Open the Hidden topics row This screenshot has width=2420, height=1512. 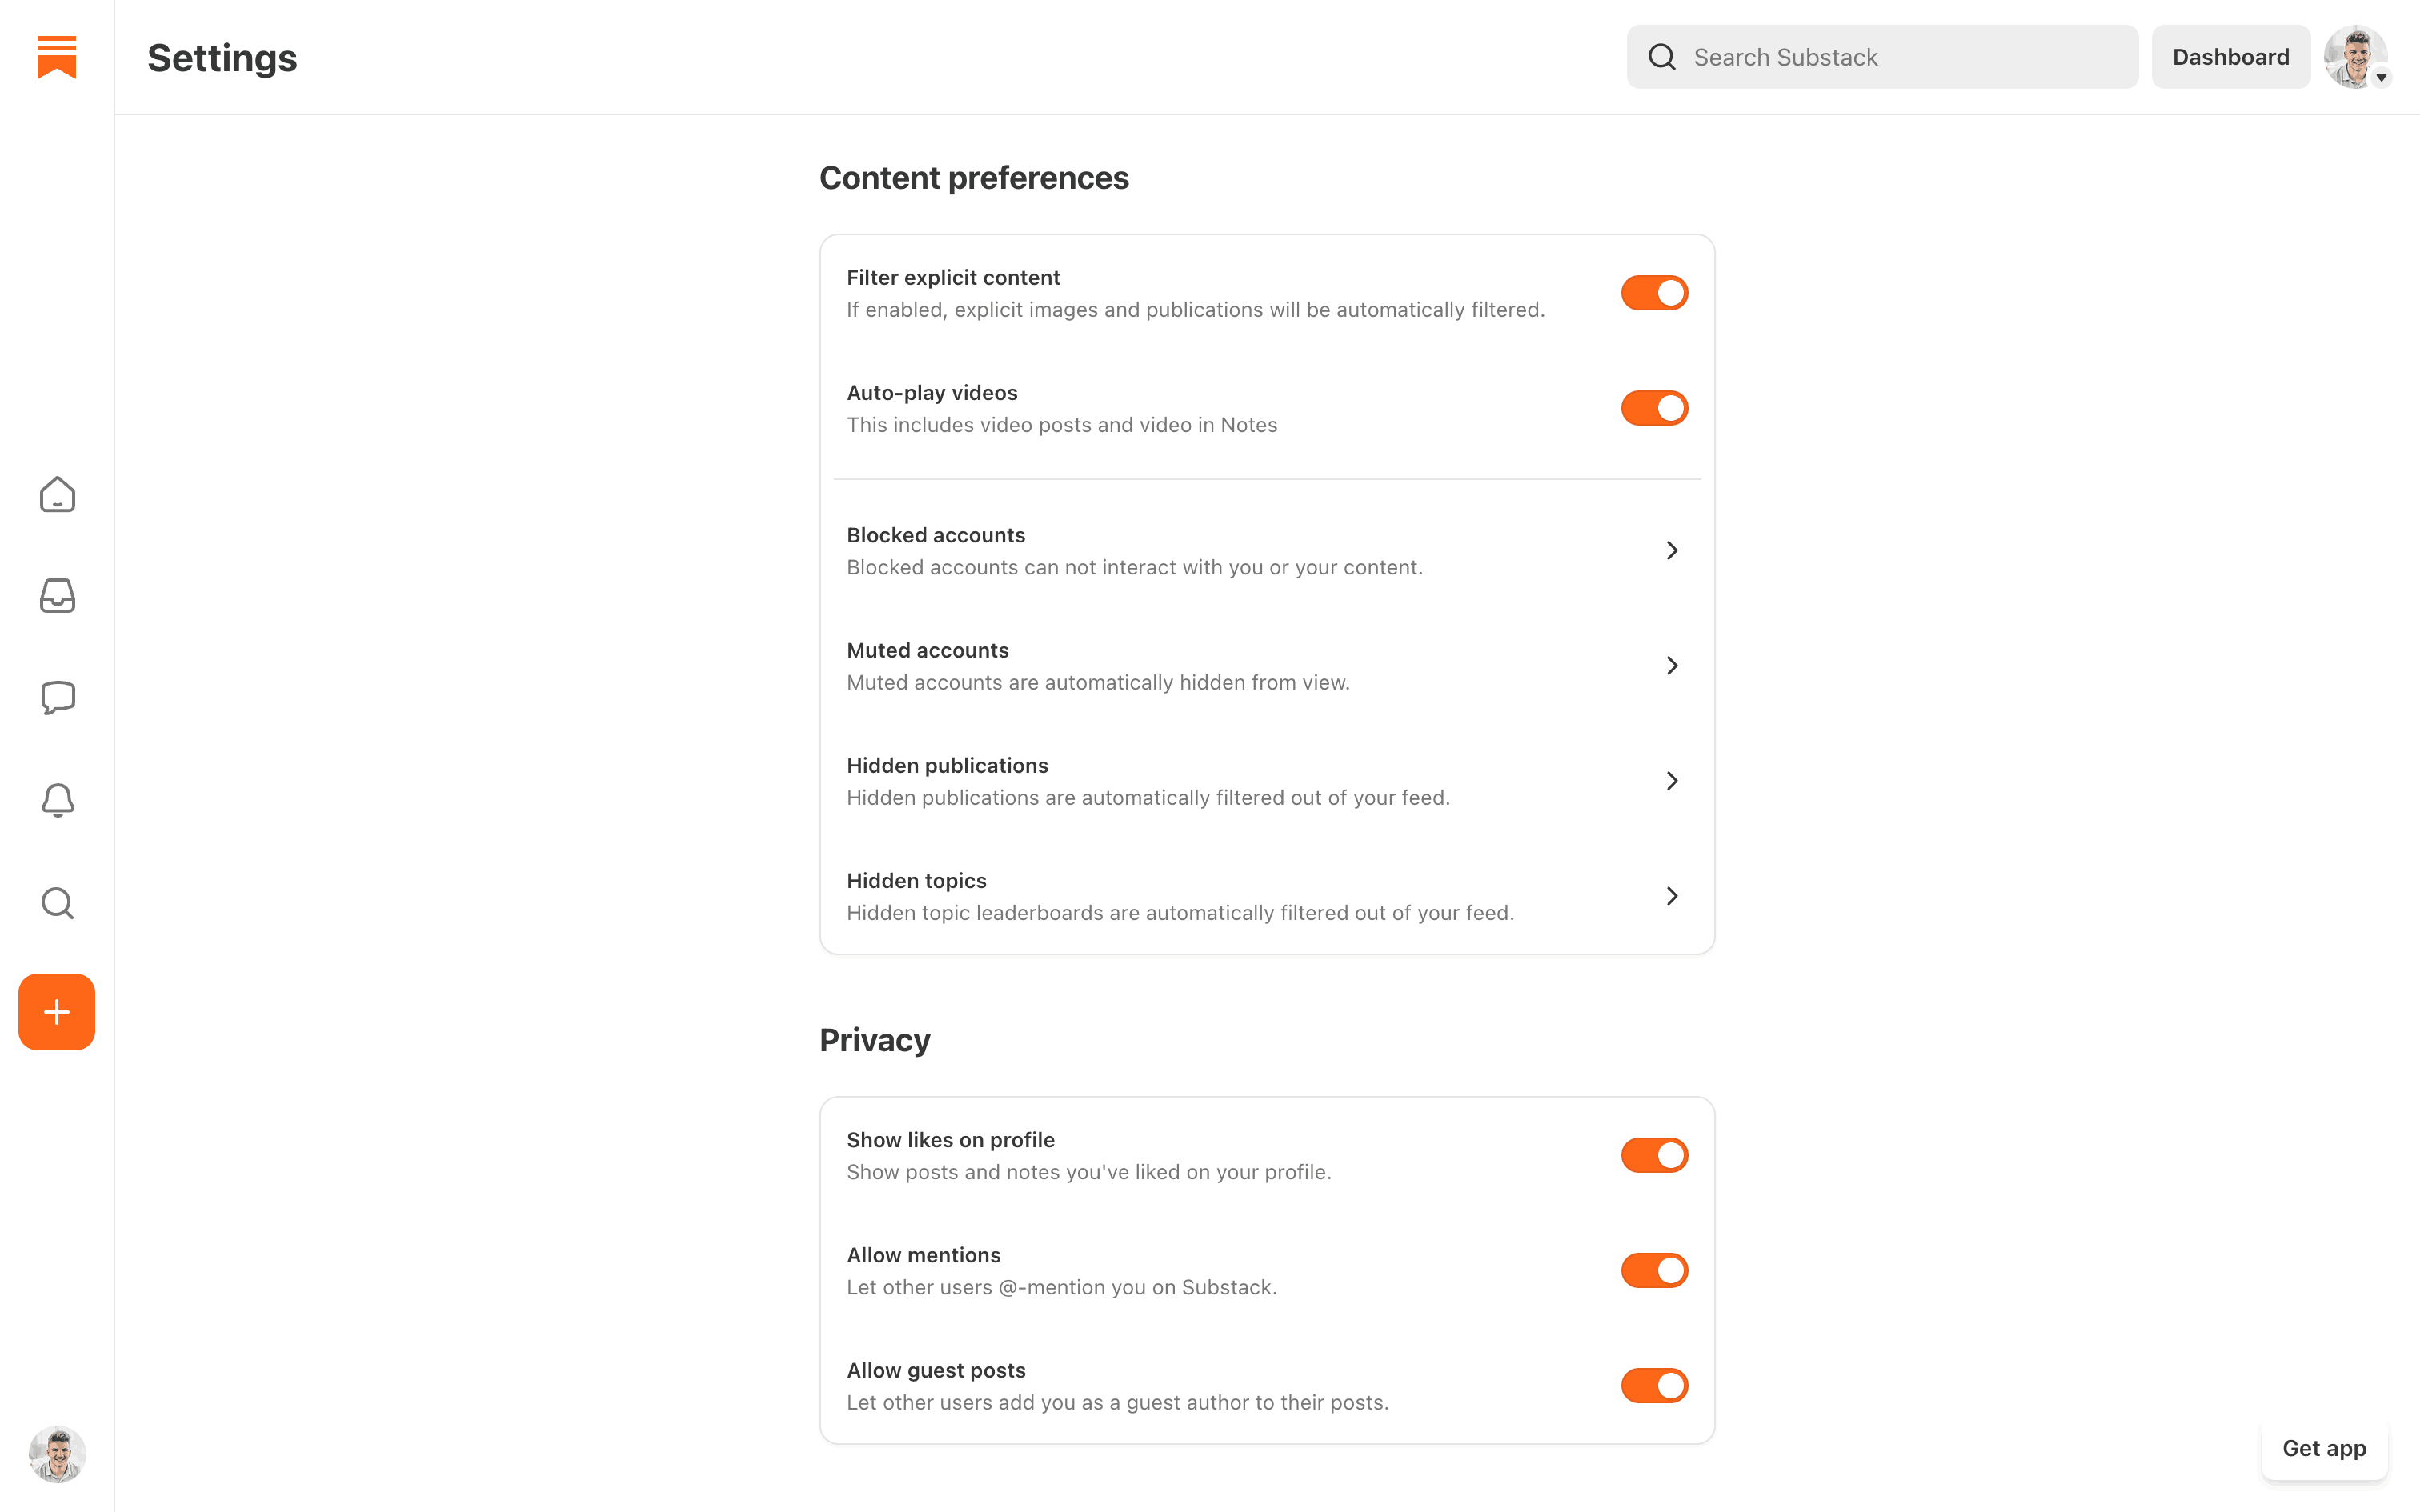[1266, 896]
